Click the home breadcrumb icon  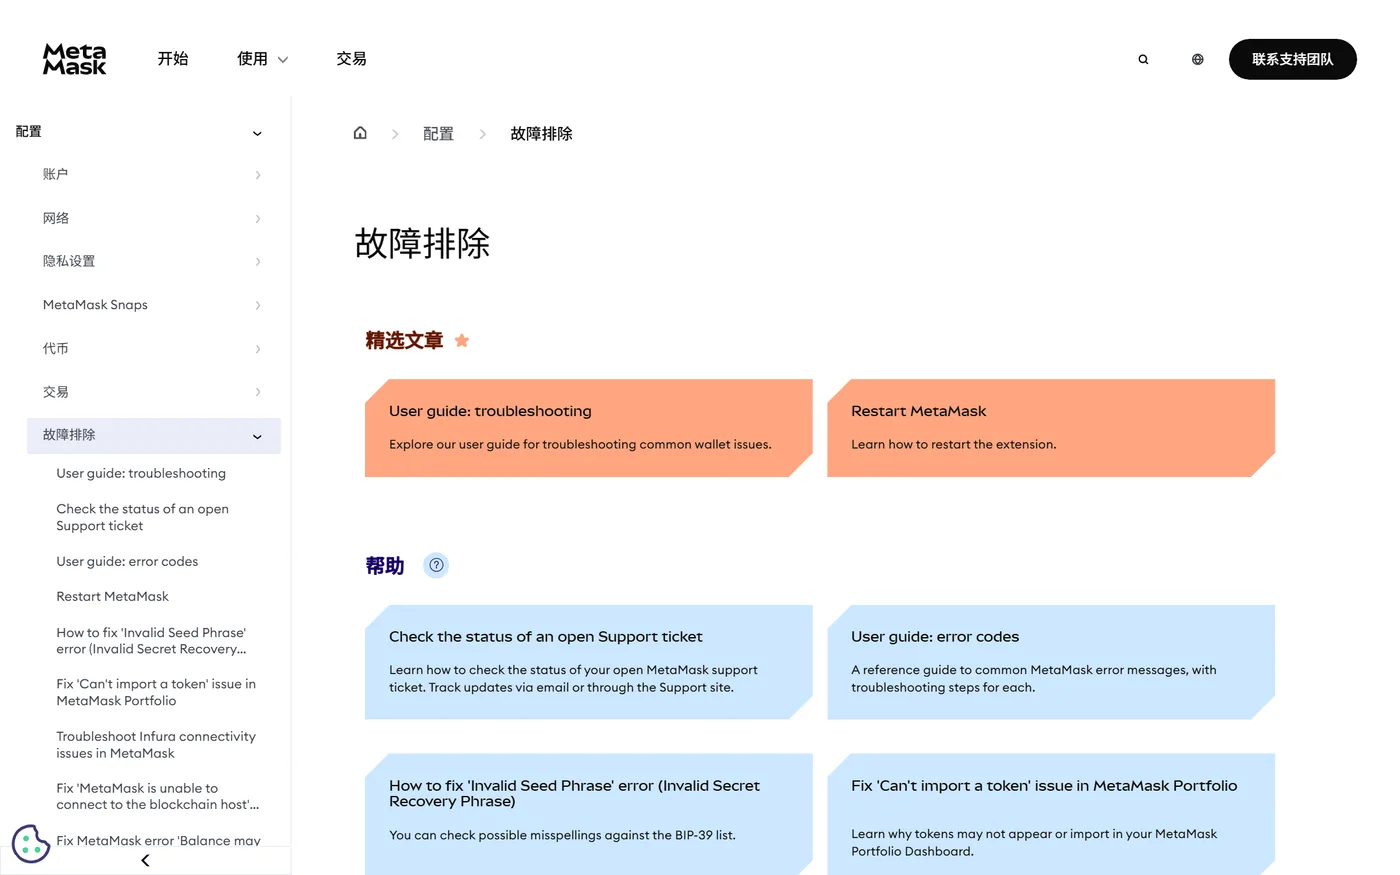point(360,133)
